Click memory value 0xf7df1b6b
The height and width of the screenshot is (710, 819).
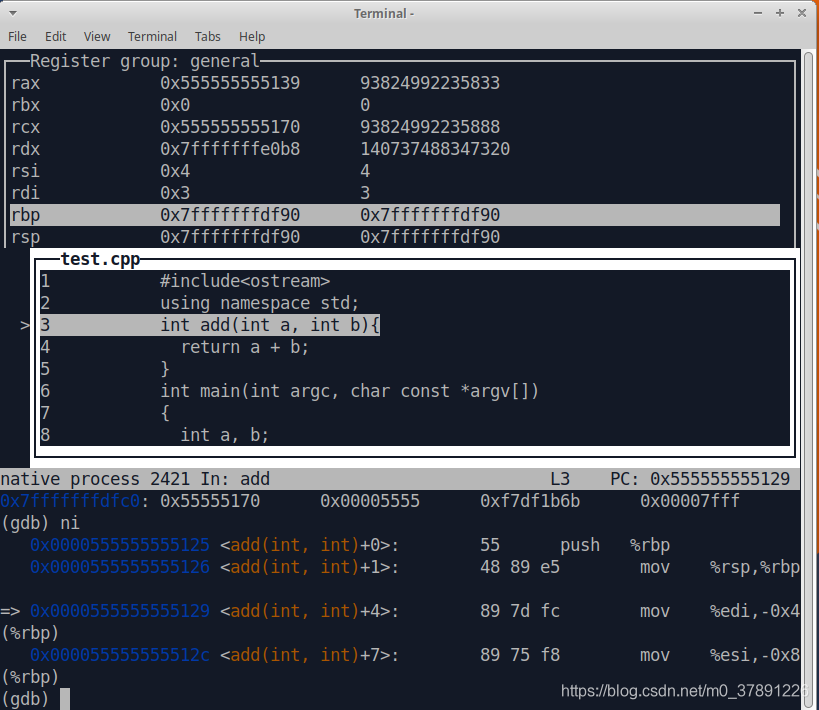(x=530, y=501)
